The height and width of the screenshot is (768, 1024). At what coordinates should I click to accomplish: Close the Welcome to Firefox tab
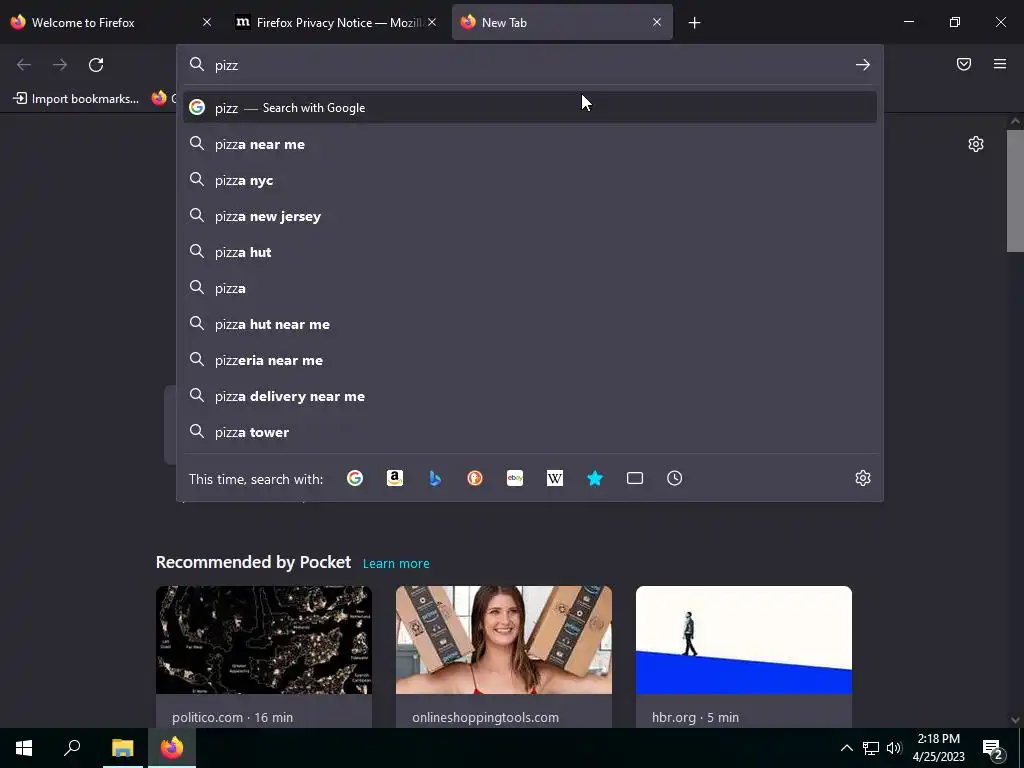point(207,22)
